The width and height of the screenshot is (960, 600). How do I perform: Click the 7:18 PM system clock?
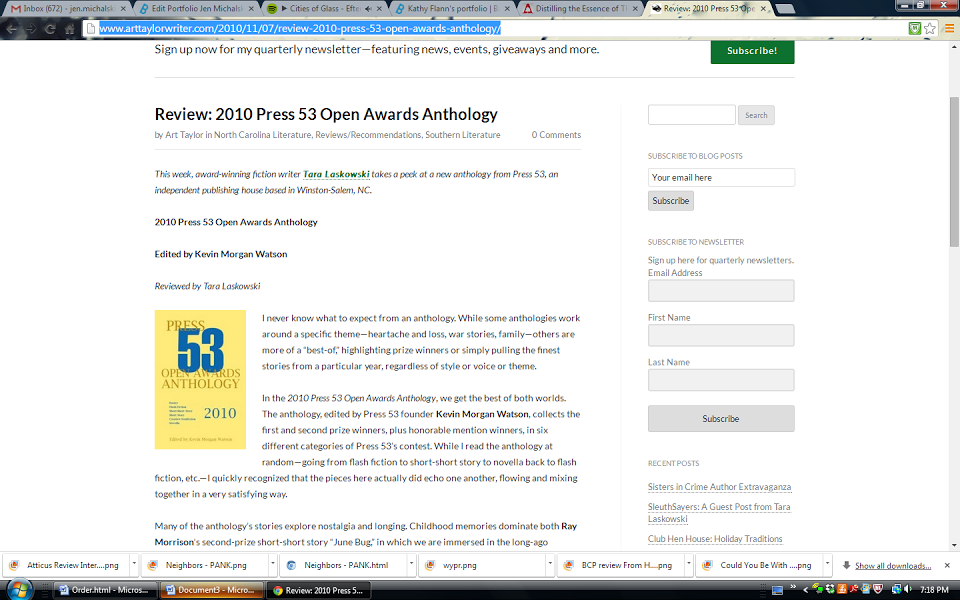pyautogui.click(x=934, y=590)
